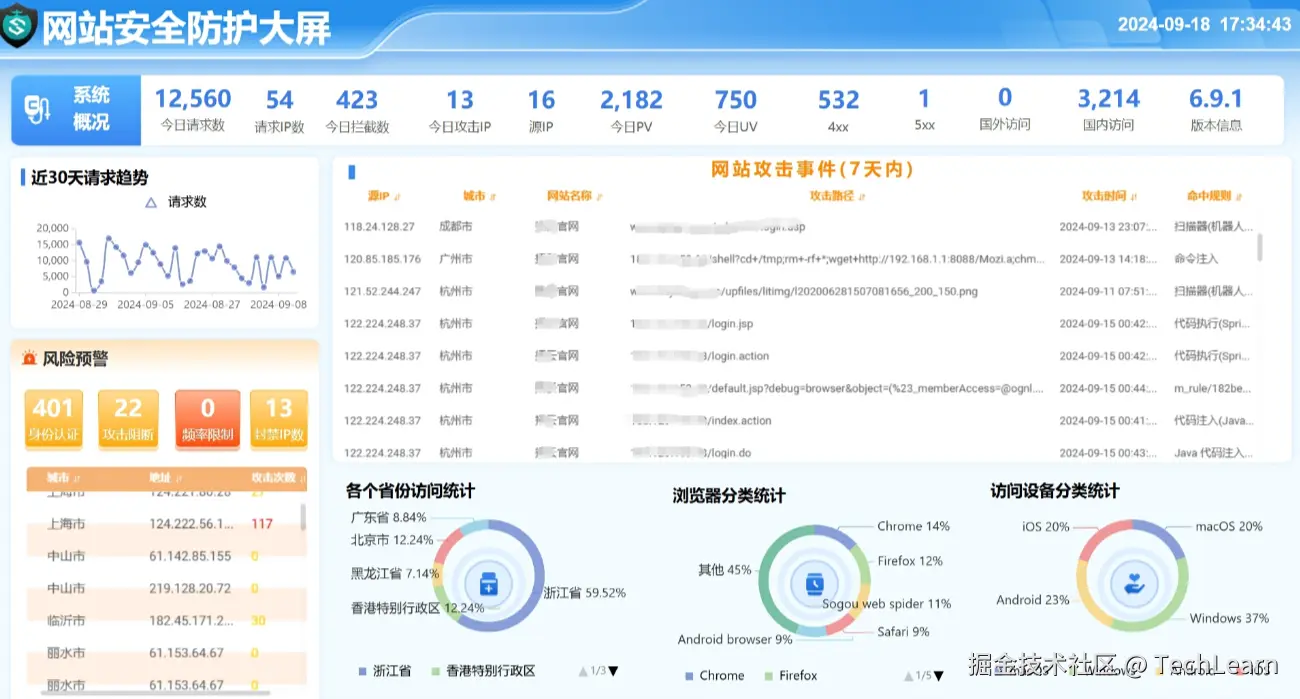Click center icon of device stats donut
1300x699 pixels.
coord(1133,584)
